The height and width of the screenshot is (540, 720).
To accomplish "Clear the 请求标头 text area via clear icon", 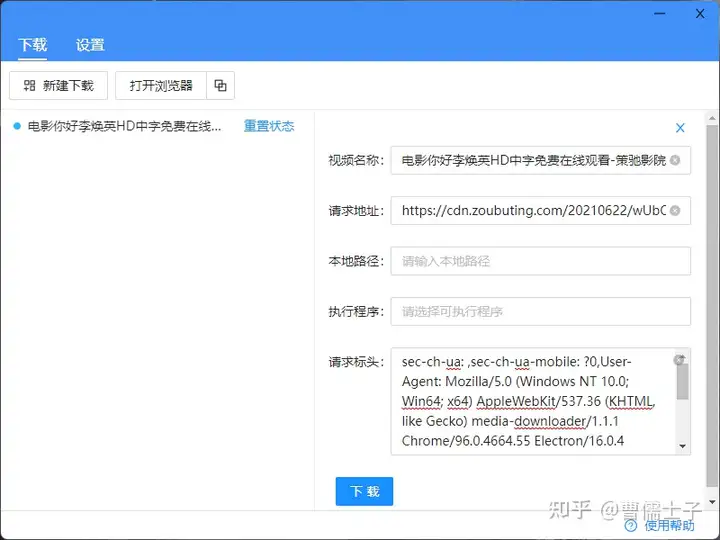I will (679, 360).
